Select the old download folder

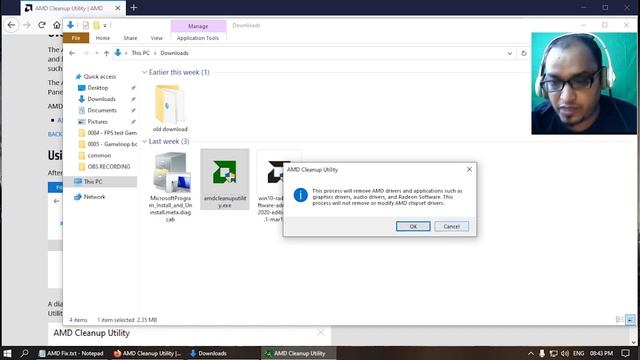pyautogui.click(x=170, y=108)
